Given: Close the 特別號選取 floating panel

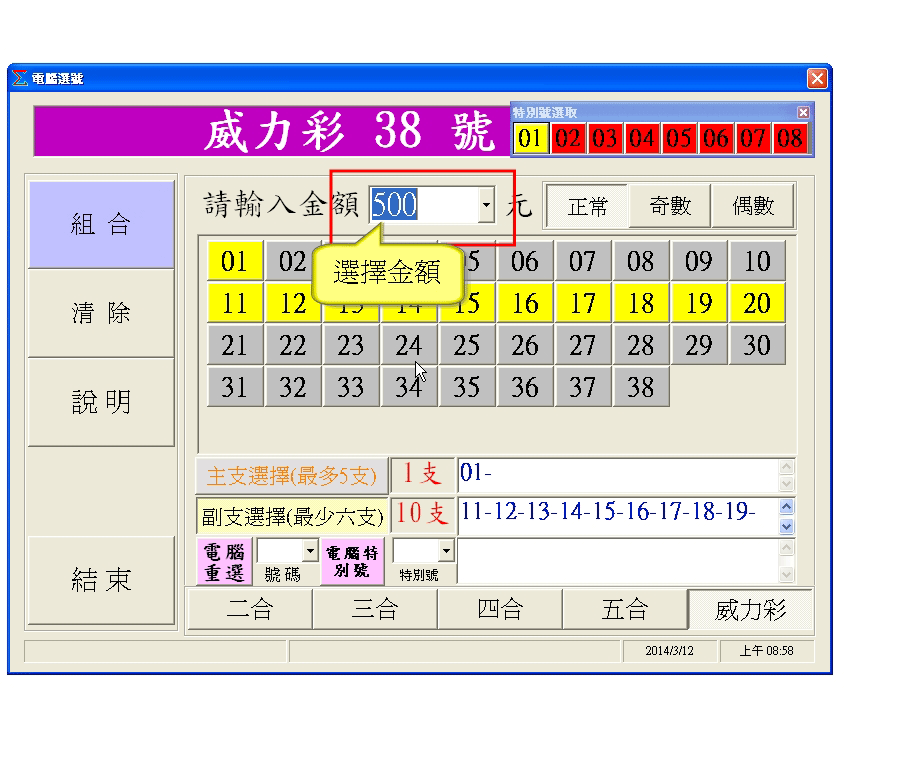Looking at the screenshot, I should [803, 112].
